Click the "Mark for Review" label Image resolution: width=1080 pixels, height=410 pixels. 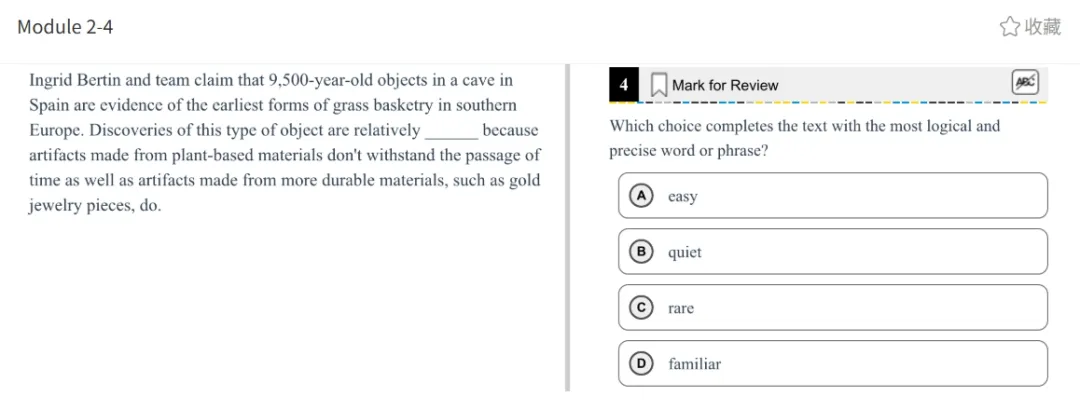(x=725, y=85)
